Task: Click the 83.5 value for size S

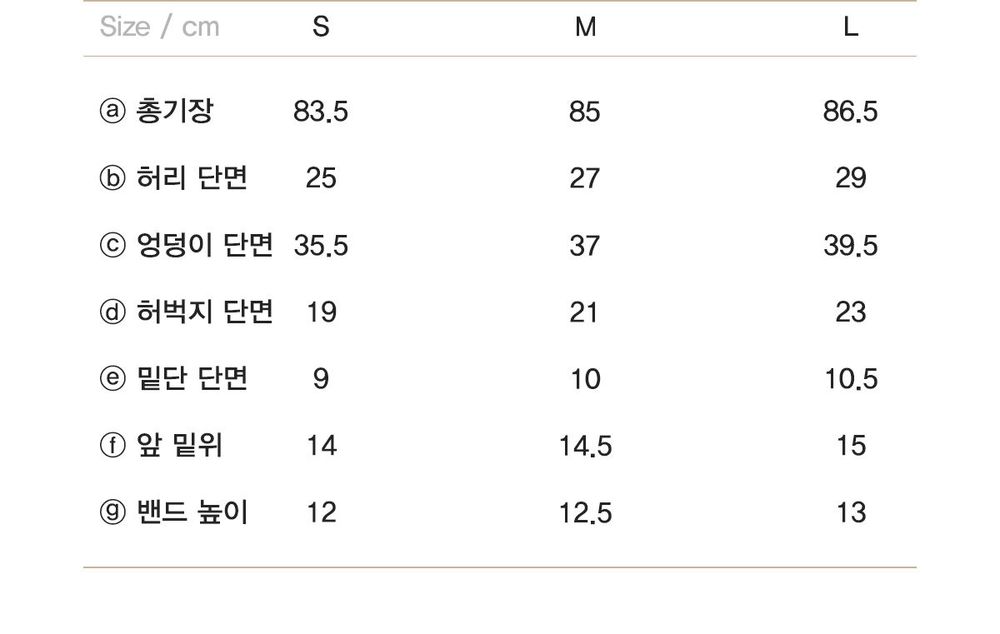Action: point(321,112)
